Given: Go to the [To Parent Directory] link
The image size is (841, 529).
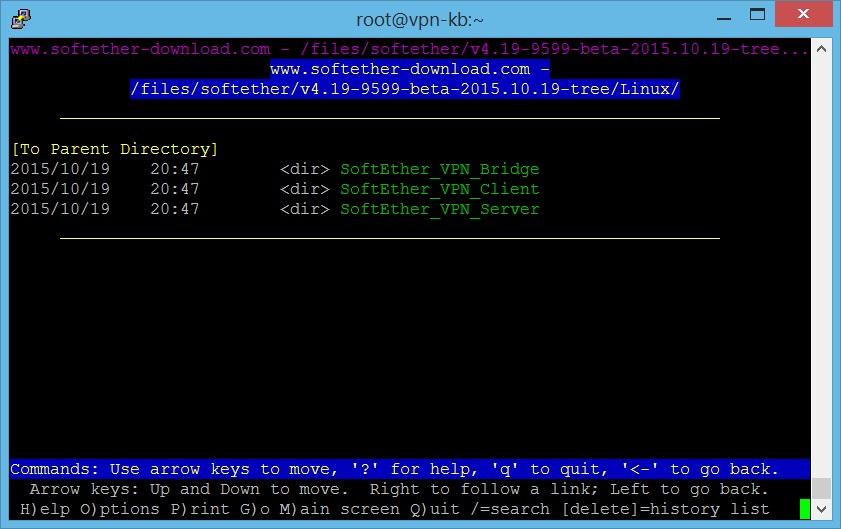Looking at the screenshot, I should click(x=115, y=149).
